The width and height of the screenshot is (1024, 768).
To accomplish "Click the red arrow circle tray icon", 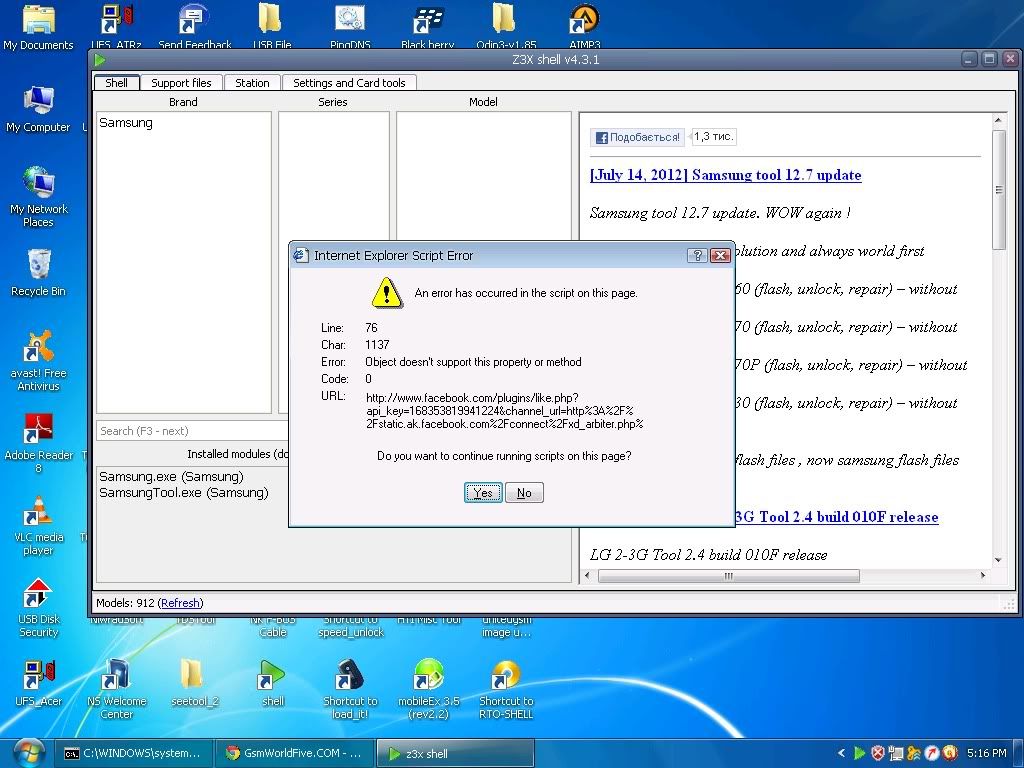I will tap(932, 753).
